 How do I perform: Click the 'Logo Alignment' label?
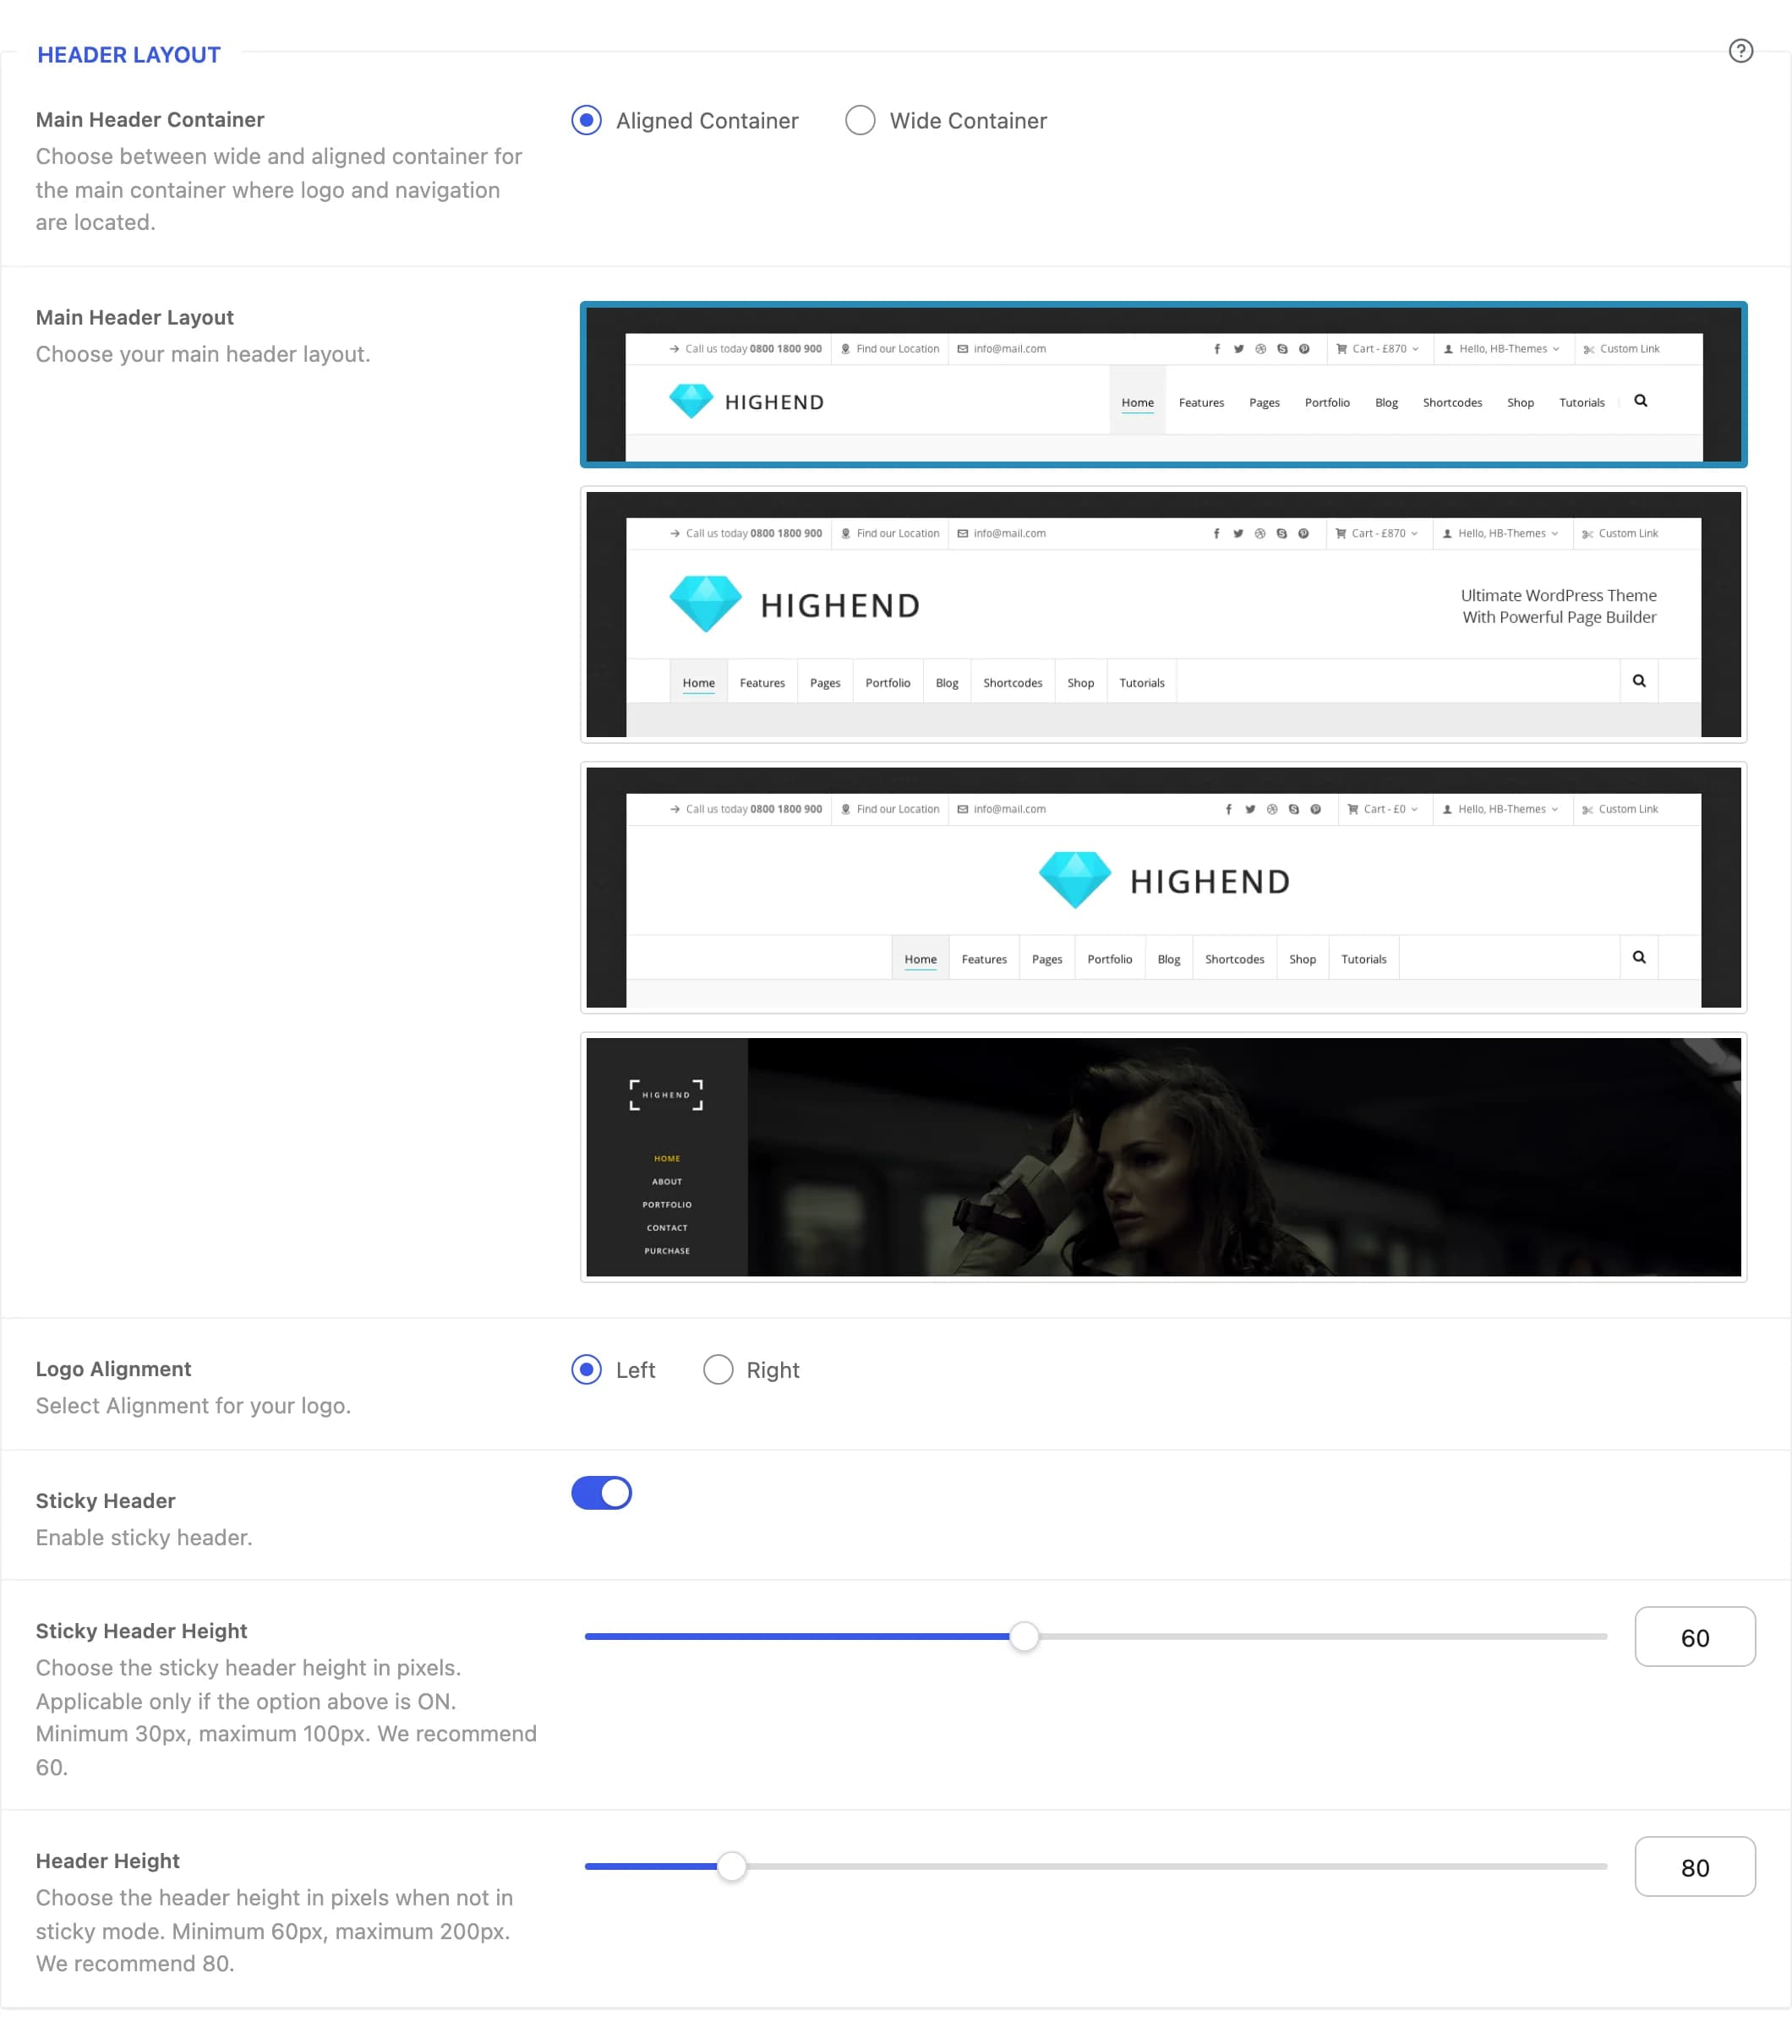[113, 1369]
